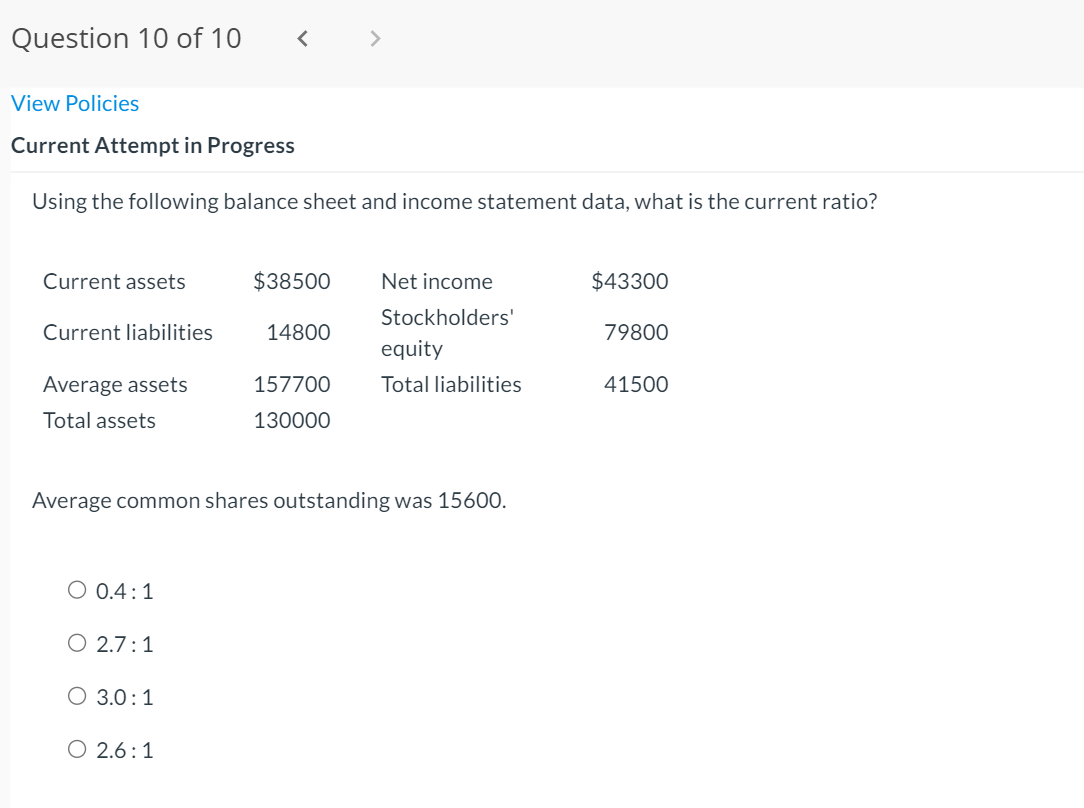Click the 2.7:1 answer label text
This screenshot has width=1084, height=808.
pos(124,644)
